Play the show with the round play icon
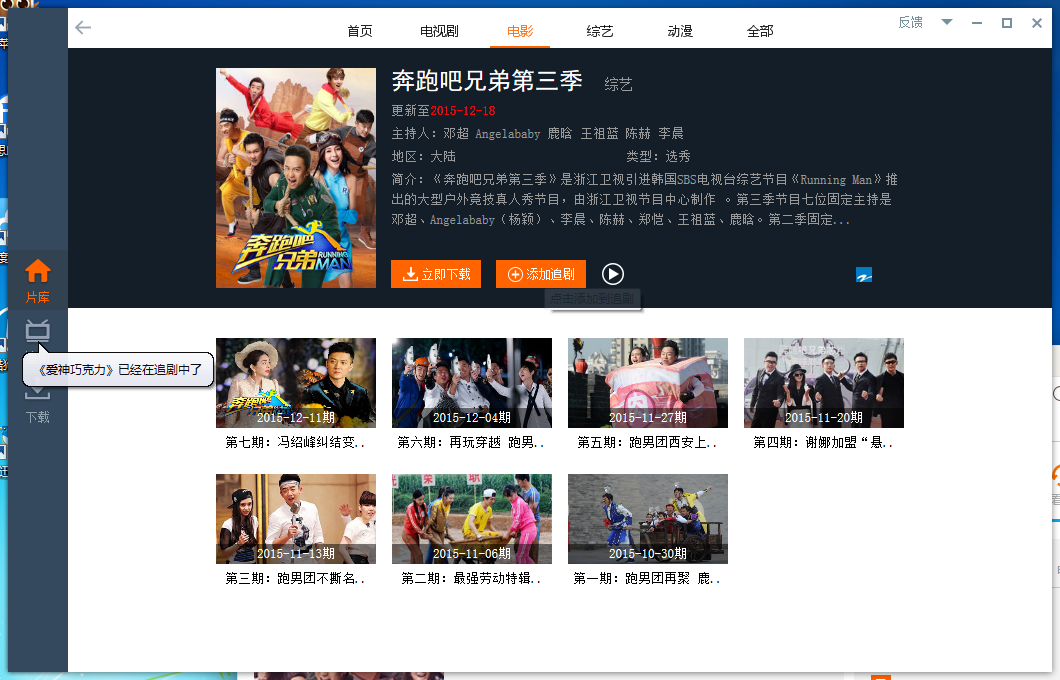This screenshot has height=680, width=1060. (612, 274)
